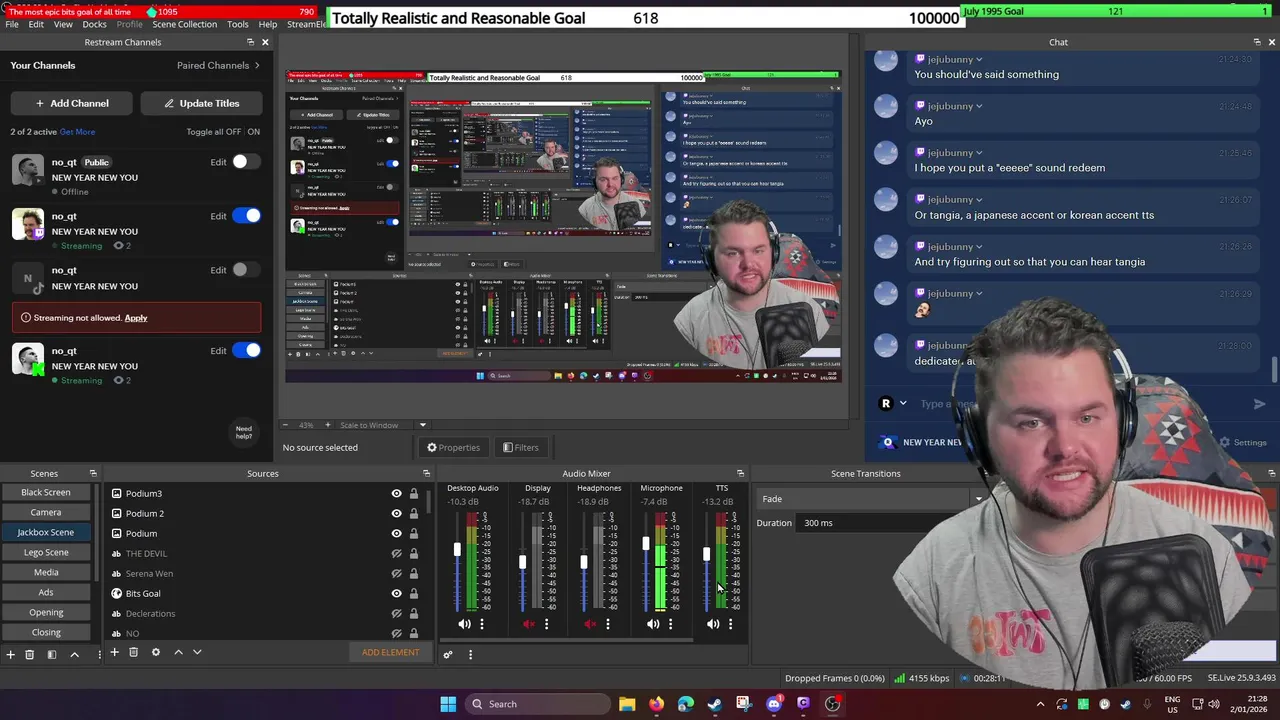Open the Scene Collection menu
The height and width of the screenshot is (720, 1280).
[x=184, y=24]
